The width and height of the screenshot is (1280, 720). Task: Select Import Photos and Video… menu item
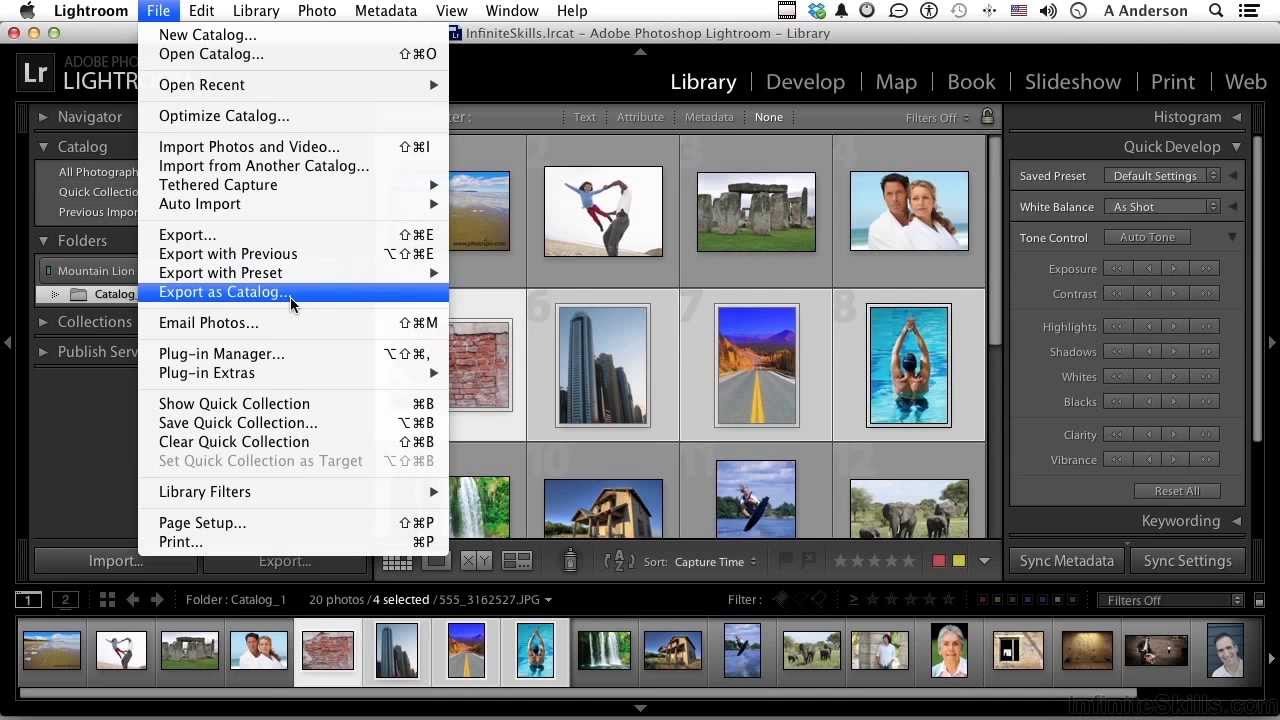click(293, 147)
